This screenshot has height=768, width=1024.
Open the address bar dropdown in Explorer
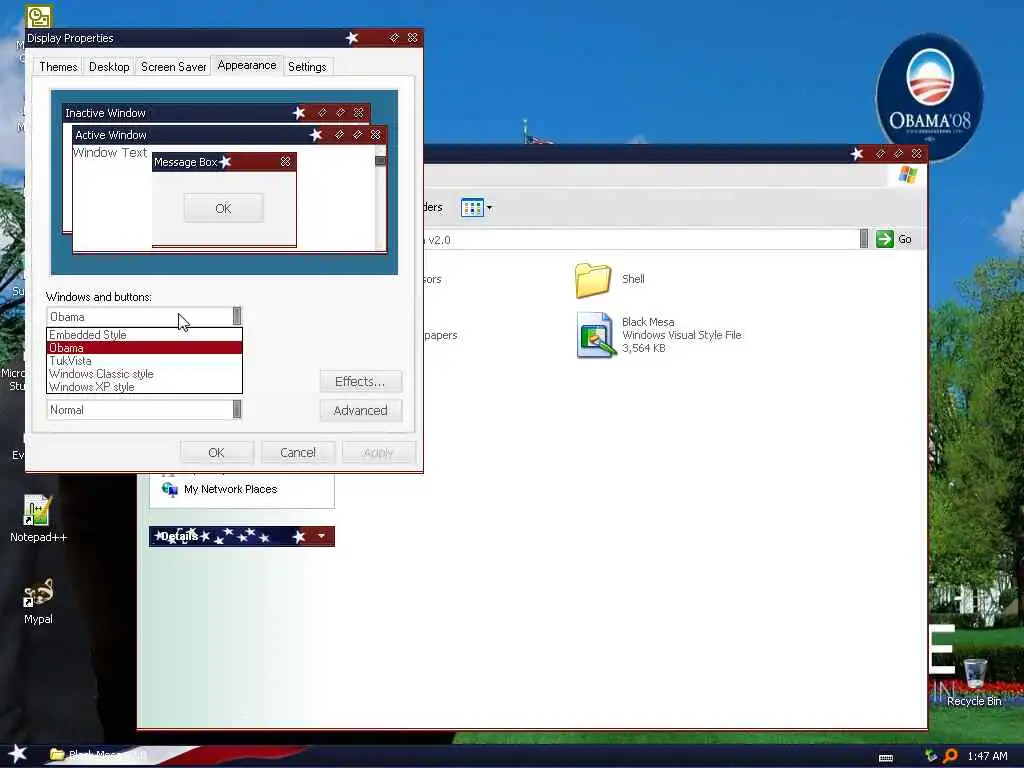pyautogui.click(x=863, y=239)
